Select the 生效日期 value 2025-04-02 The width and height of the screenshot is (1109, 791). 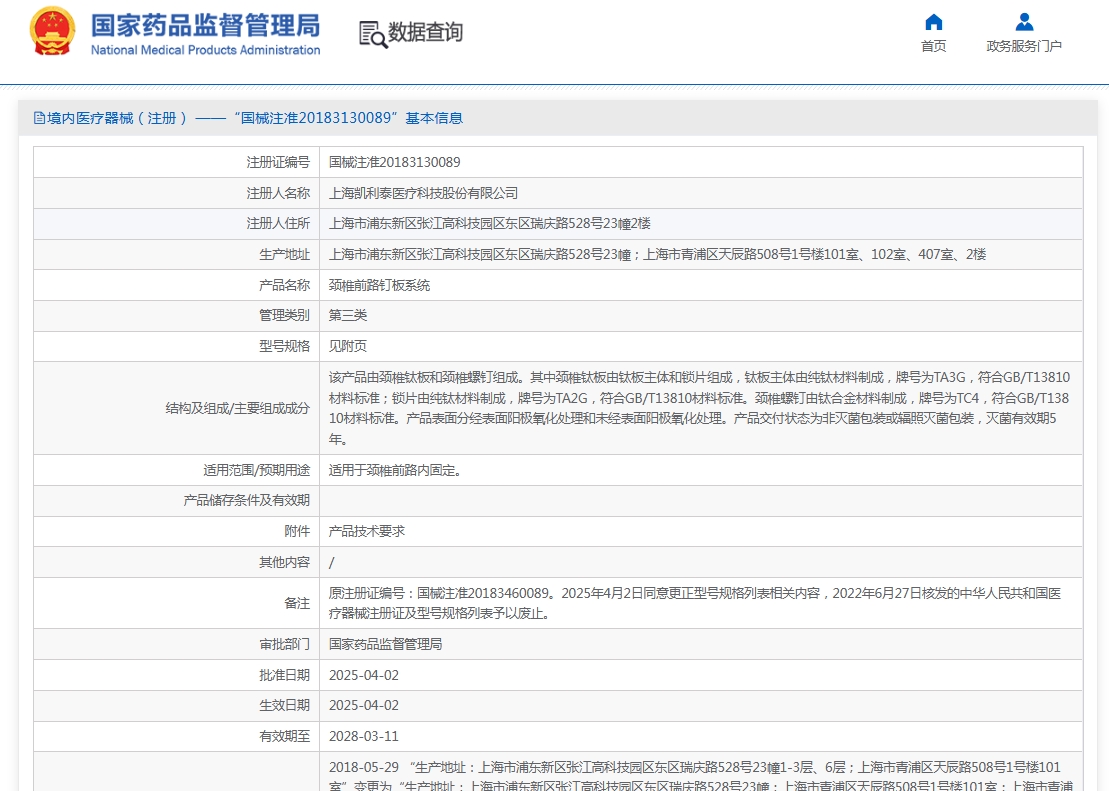tap(364, 705)
